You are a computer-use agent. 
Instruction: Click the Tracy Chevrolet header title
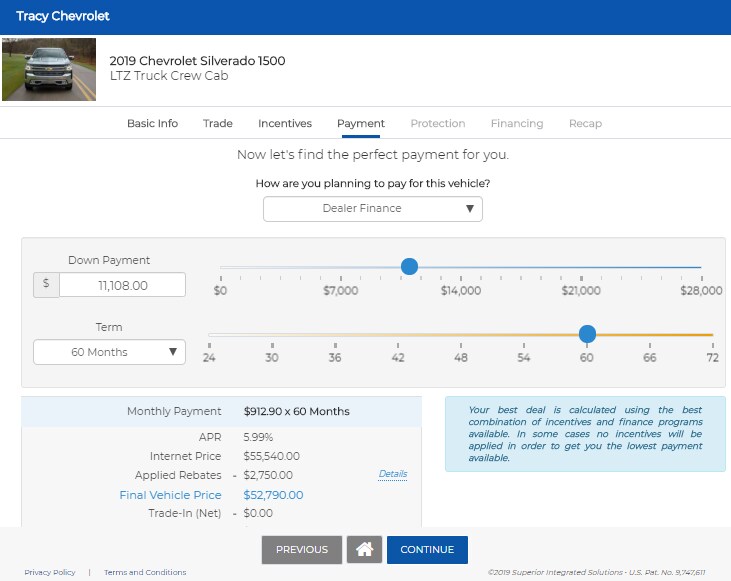tap(63, 16)
